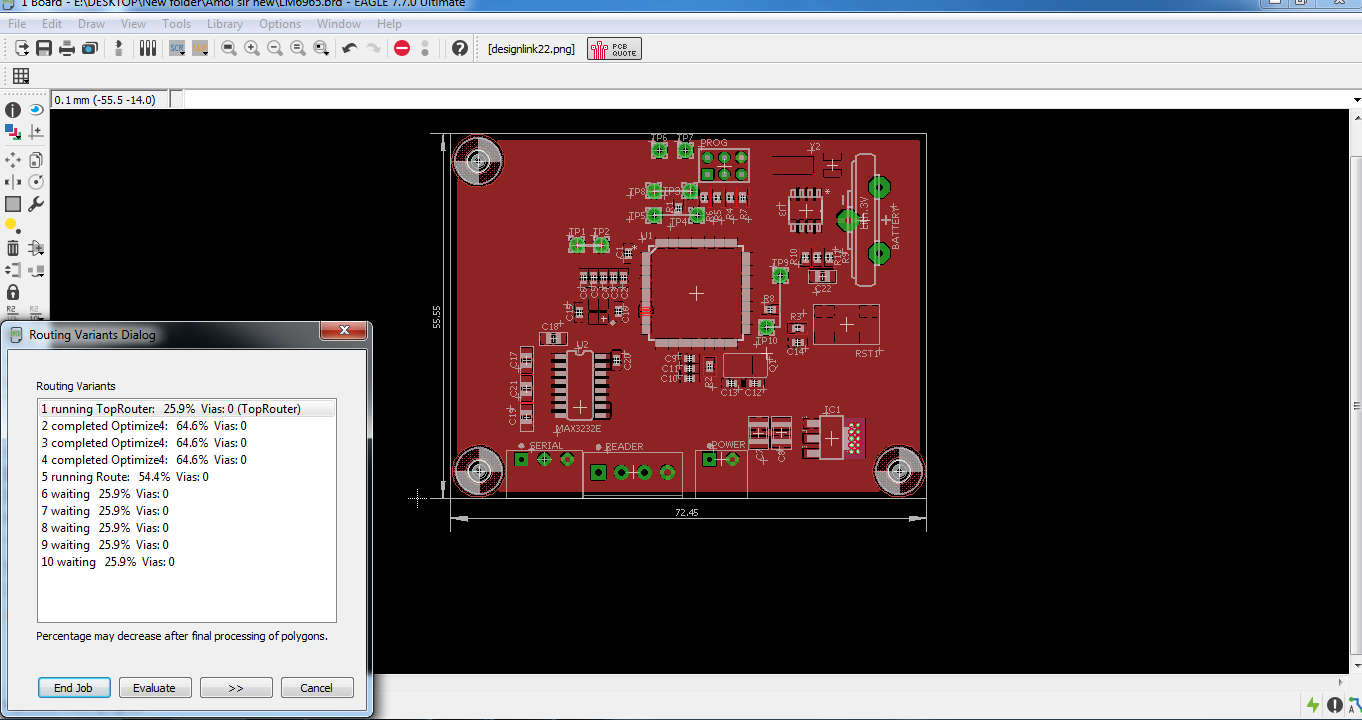Select the Info tool

click(x=13, y=110)
